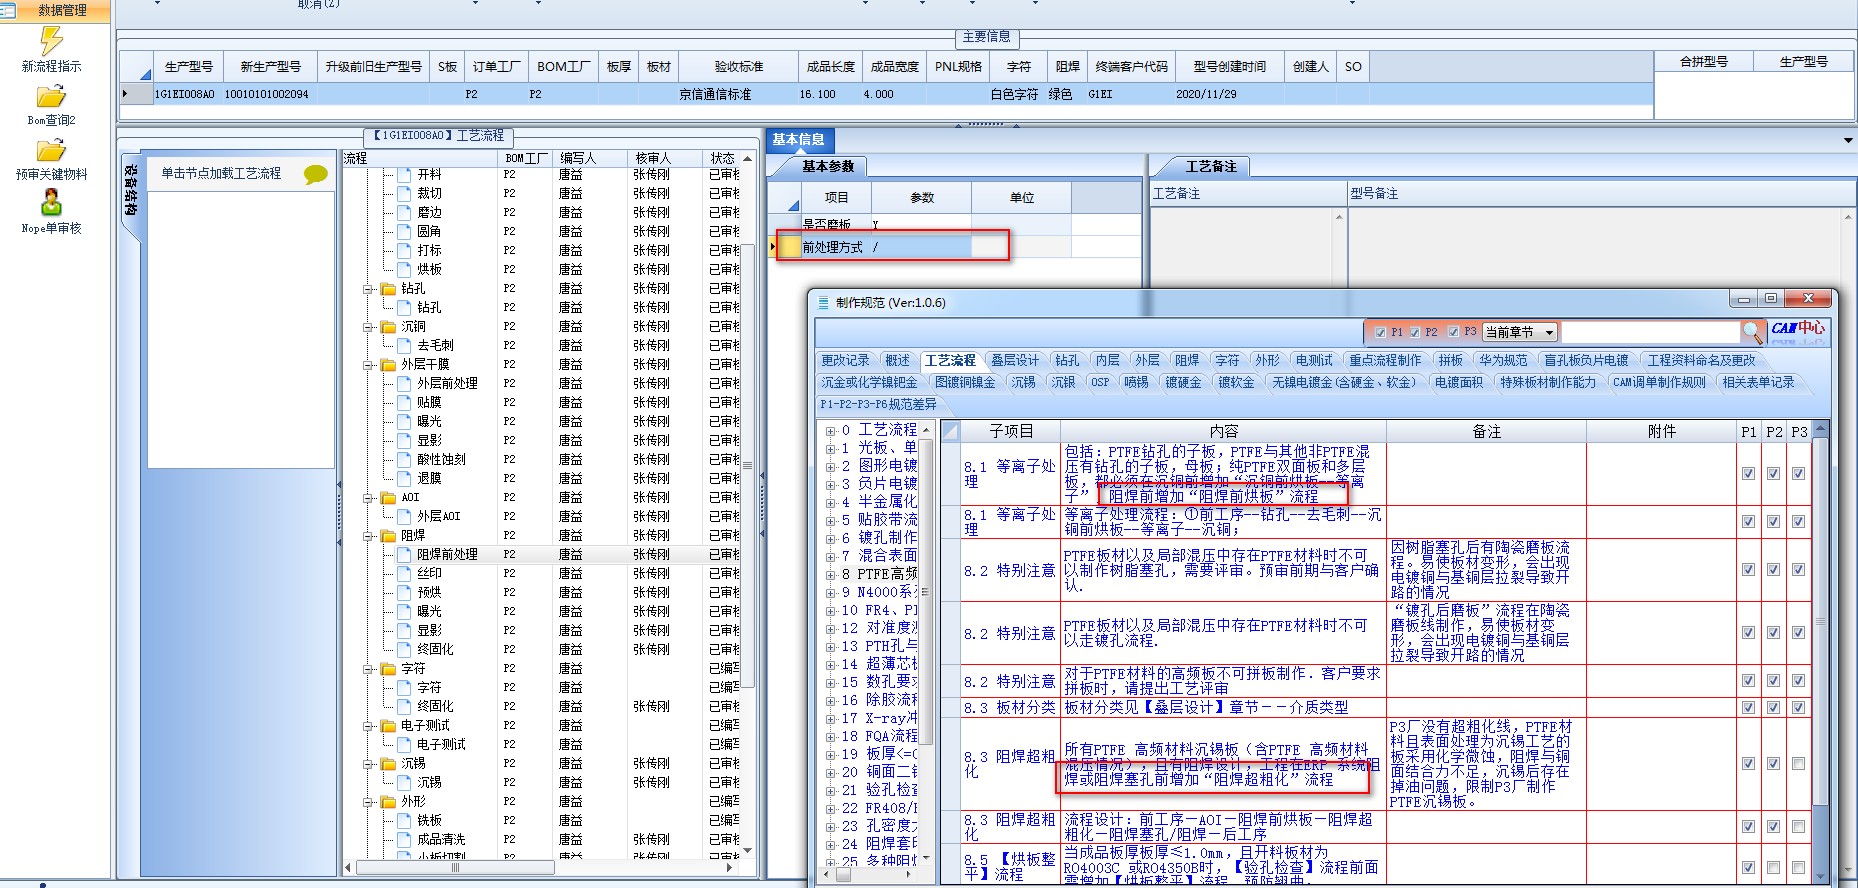
Task: Toggle the P1 filter checkbox beside 当前章节
Action: pyautogui.click(x=1380, y=332)
